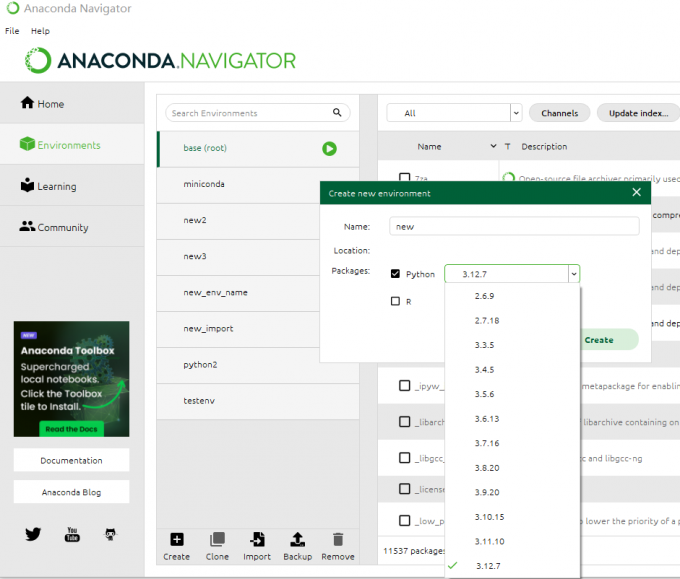Click the Create environment plus icon
Screen dimensions: 680x579
tap(177, 540)
